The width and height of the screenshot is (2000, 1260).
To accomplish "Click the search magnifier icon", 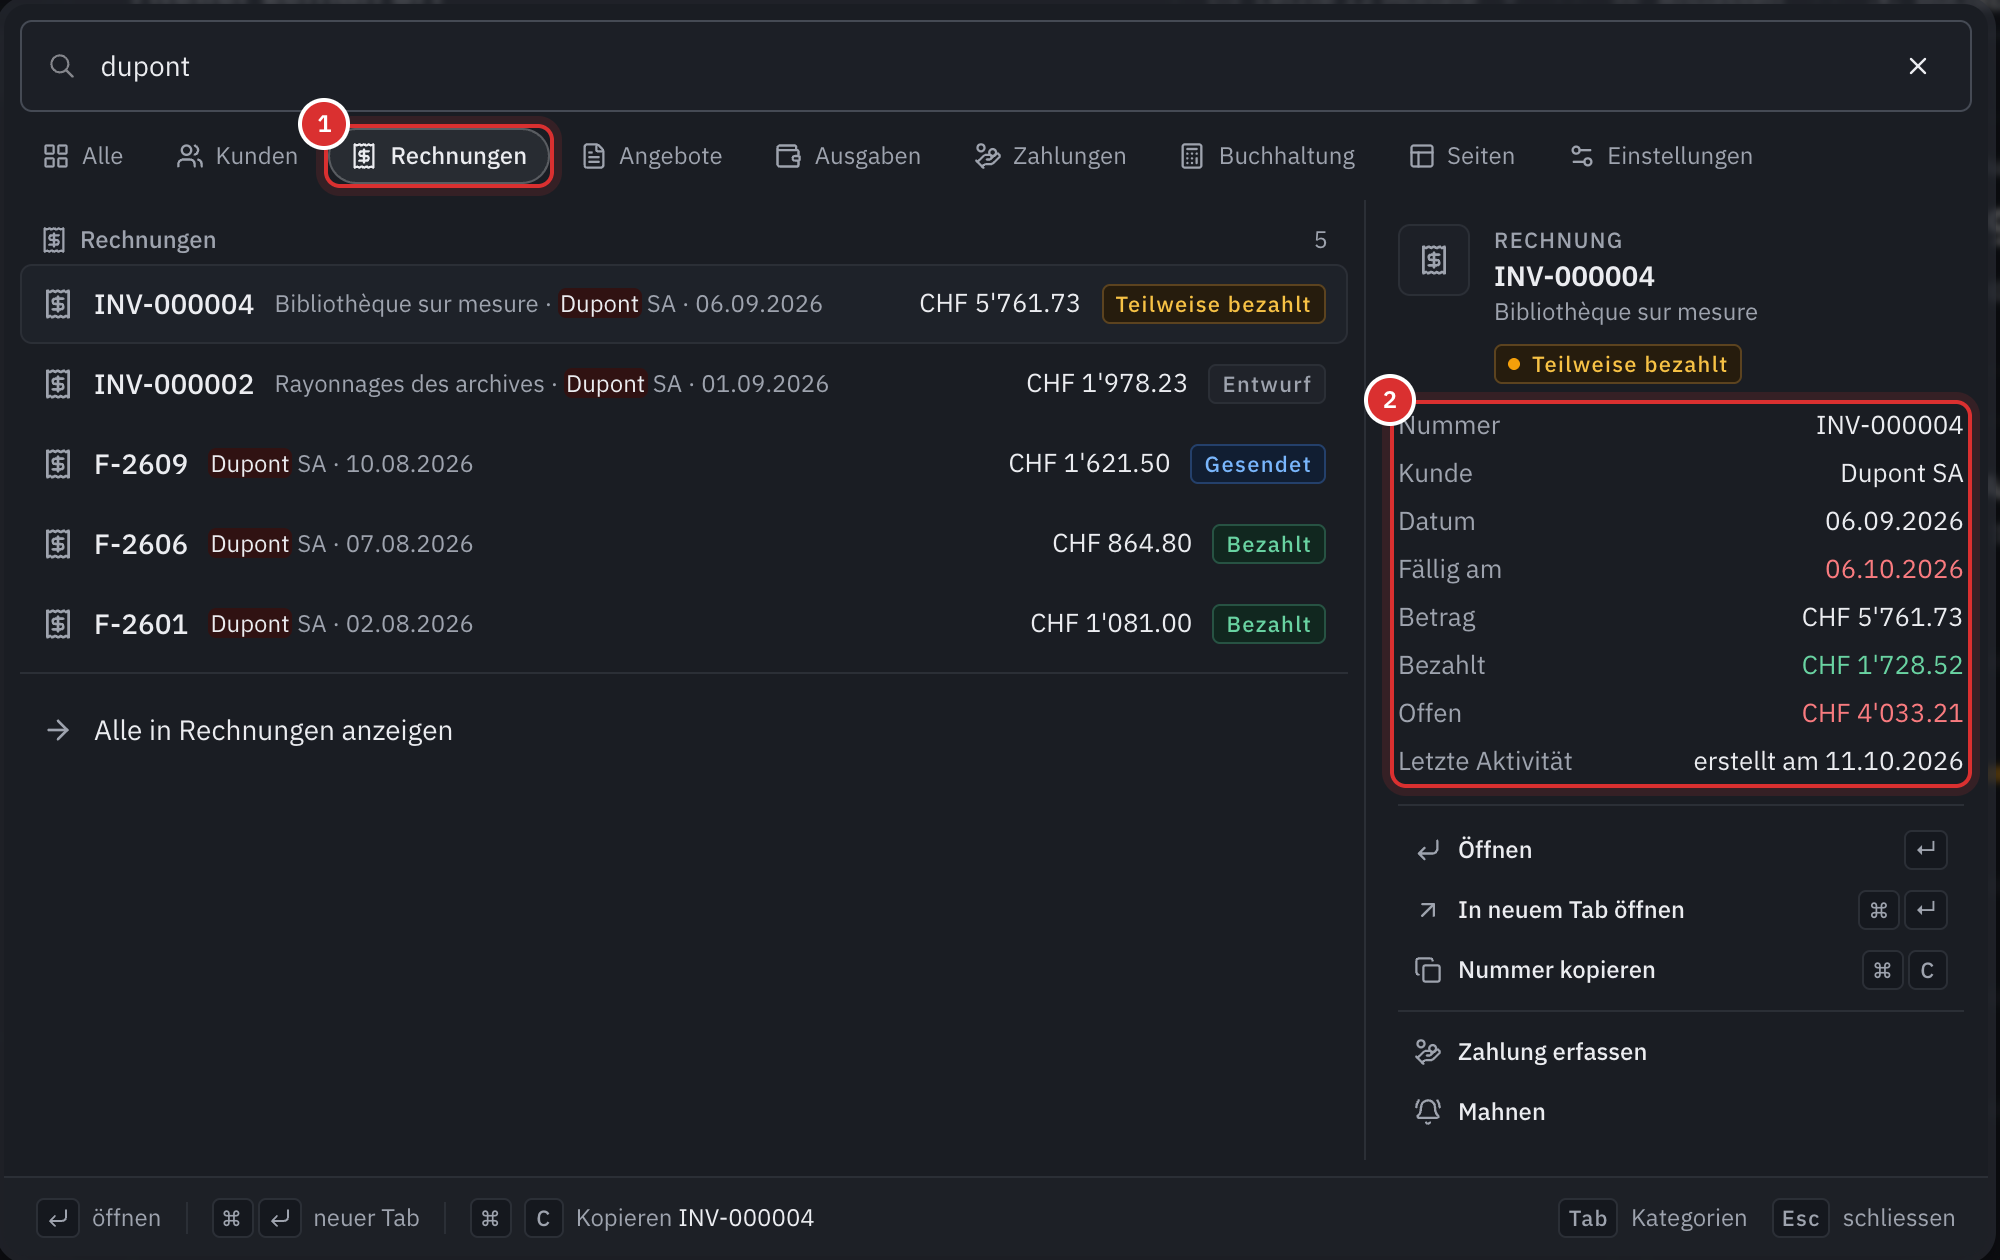I will [62, 66].
